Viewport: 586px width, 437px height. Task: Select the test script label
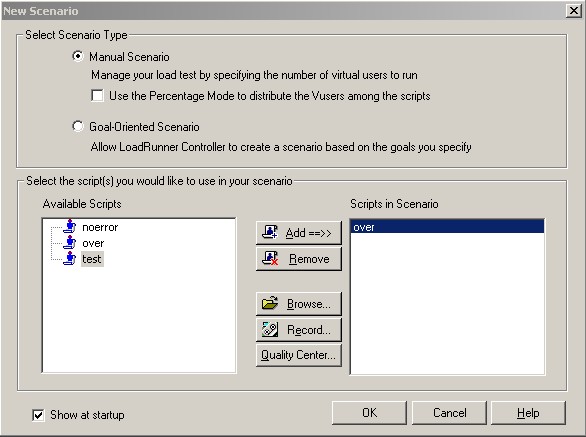pos(92,259)
